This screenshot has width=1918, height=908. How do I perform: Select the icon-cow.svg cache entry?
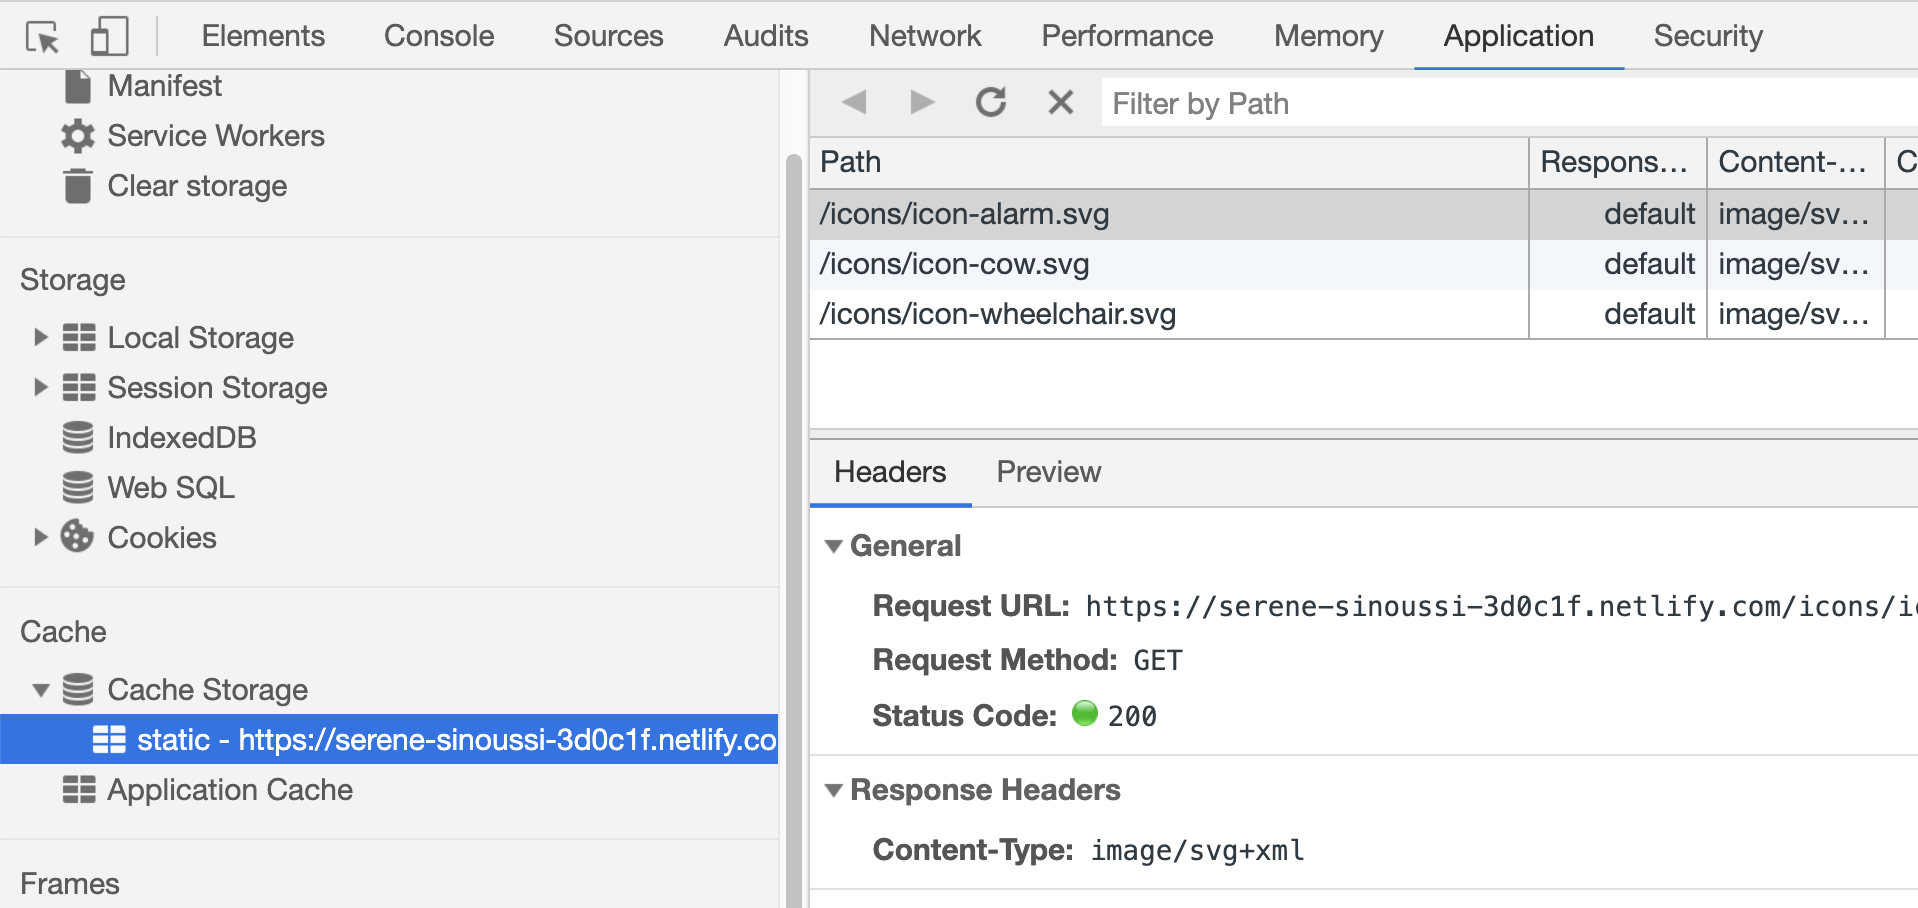pyautogui.click(x=954, y=264)
